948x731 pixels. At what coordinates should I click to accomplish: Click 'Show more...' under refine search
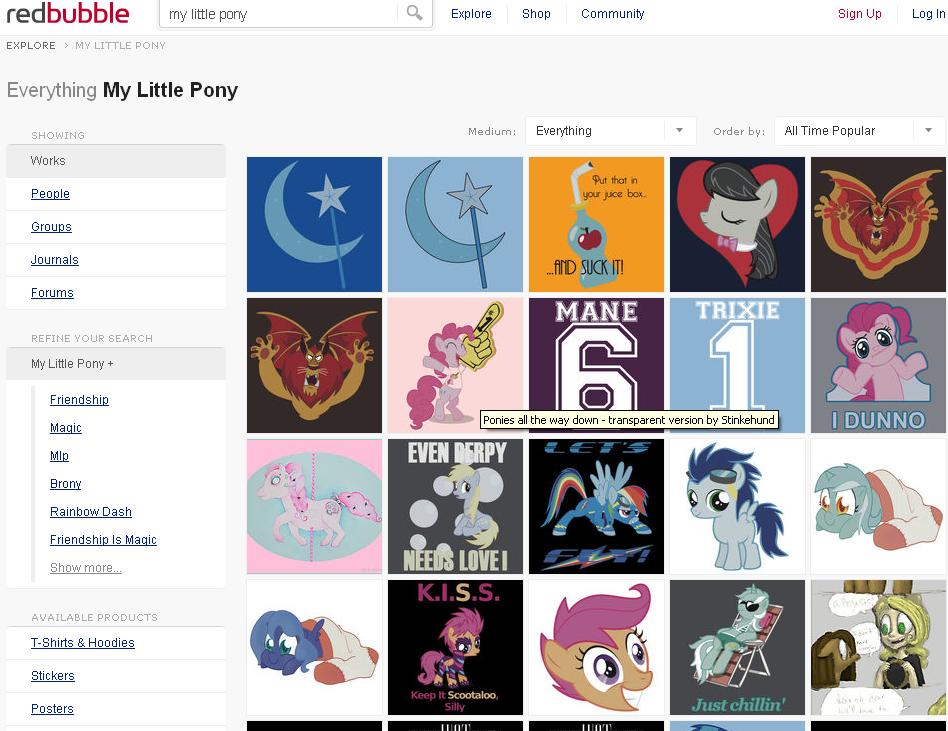(86, 568)
